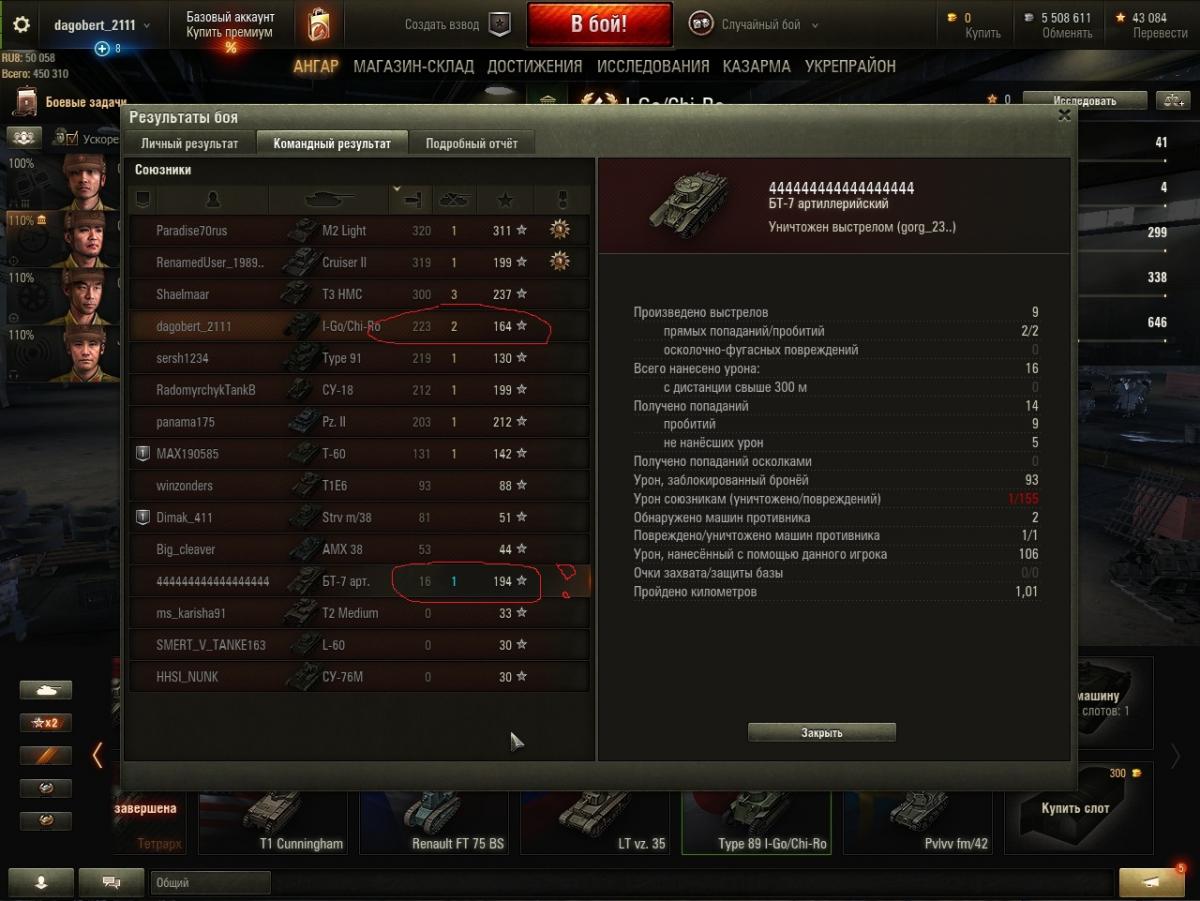
Task: Click the premium shop bag icon
Action: [317, 25]
